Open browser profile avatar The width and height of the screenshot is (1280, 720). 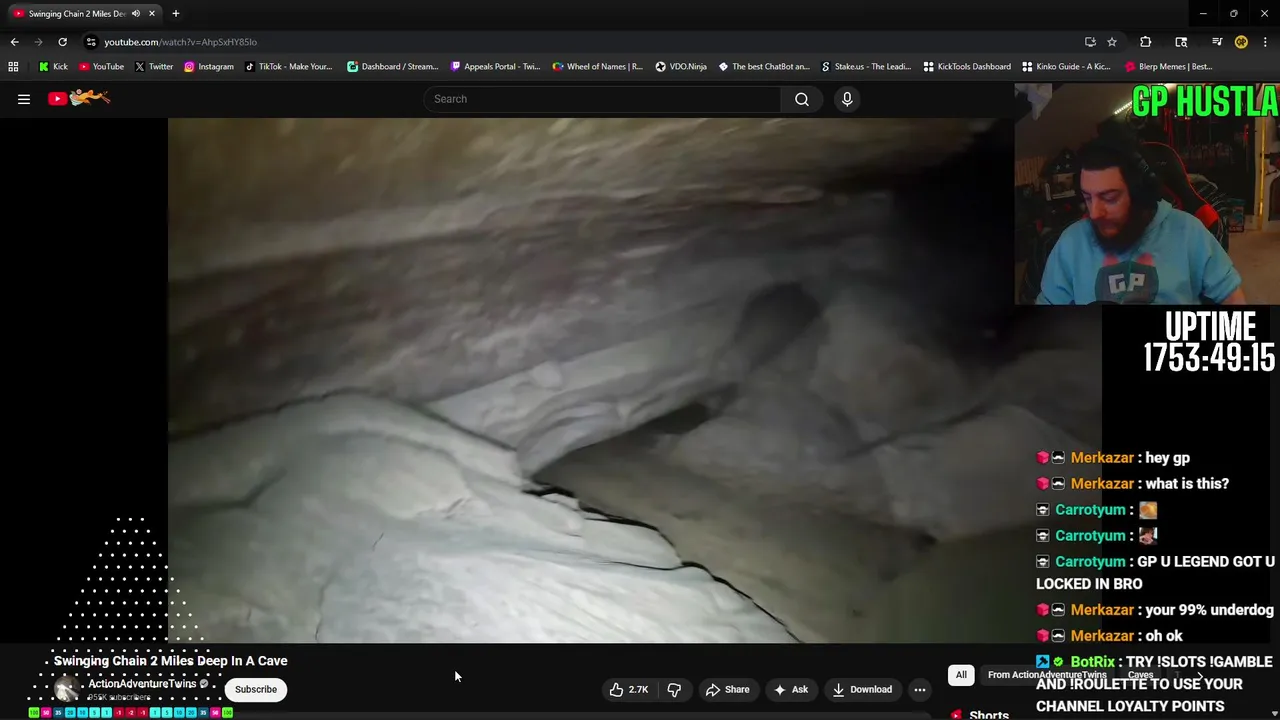[1241, 42]
